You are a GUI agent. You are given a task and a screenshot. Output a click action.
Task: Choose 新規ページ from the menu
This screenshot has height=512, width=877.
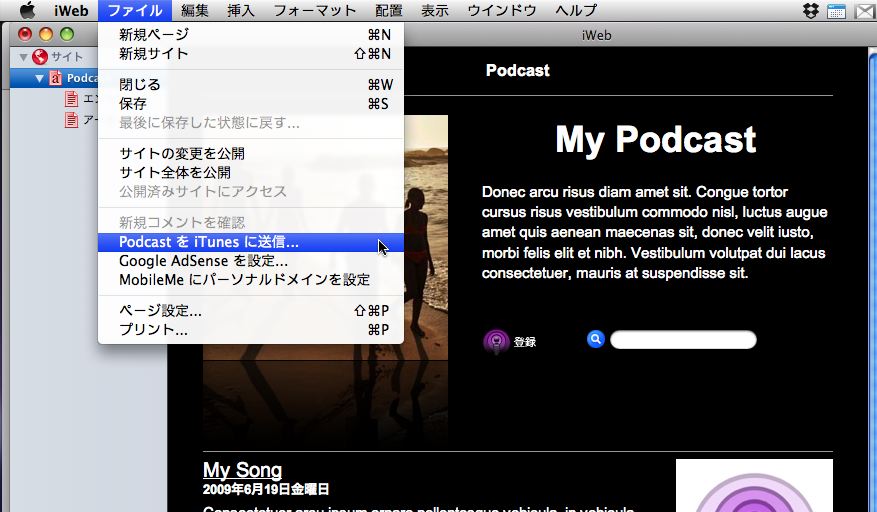pos(251,35)
